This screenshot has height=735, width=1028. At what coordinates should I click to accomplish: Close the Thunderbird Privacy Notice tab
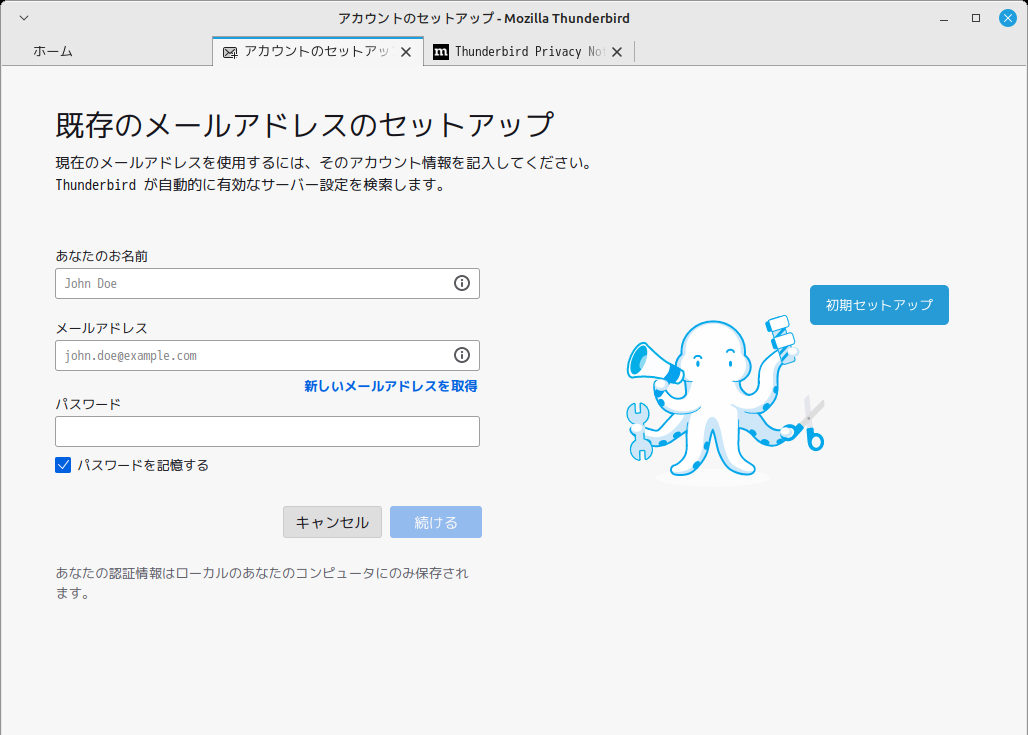617,52
